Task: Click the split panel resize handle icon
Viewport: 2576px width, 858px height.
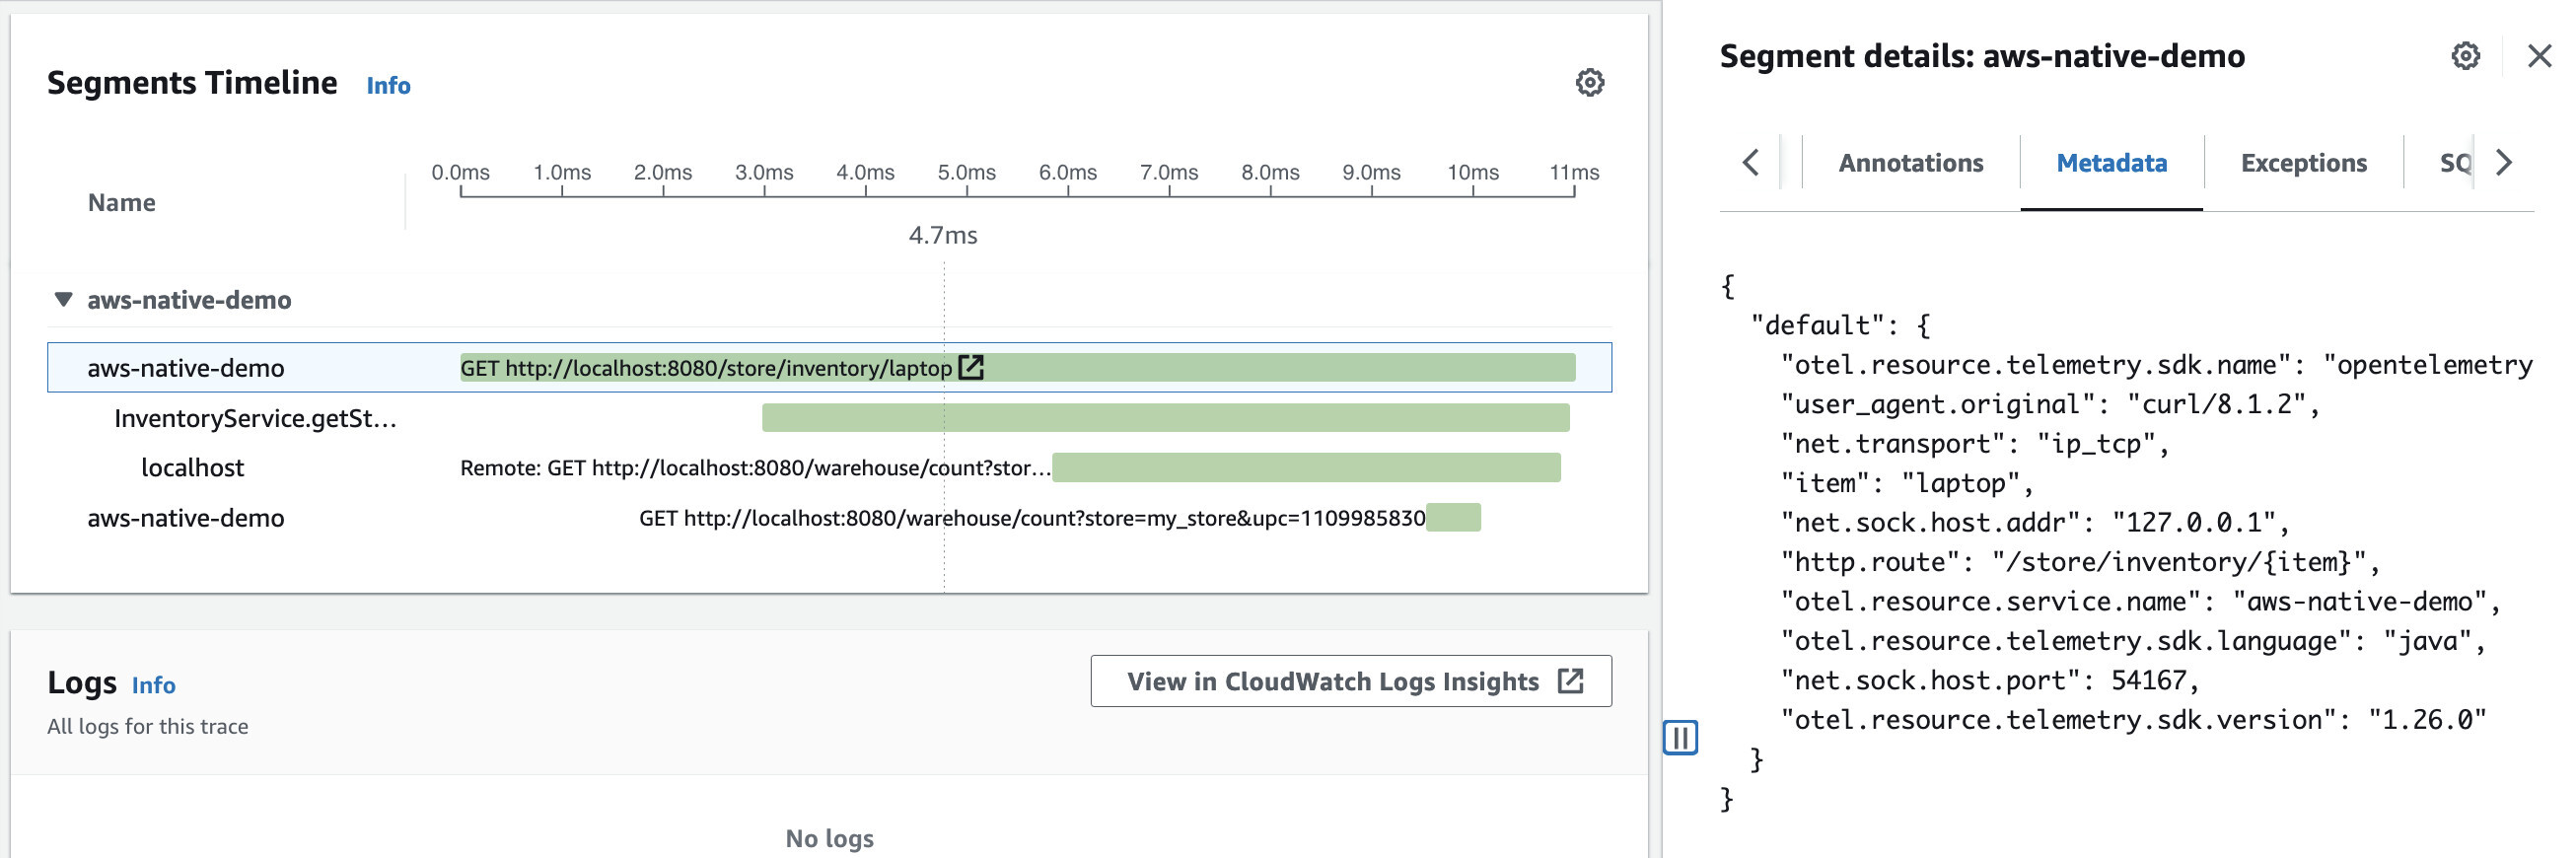Action: point(1680,738)
